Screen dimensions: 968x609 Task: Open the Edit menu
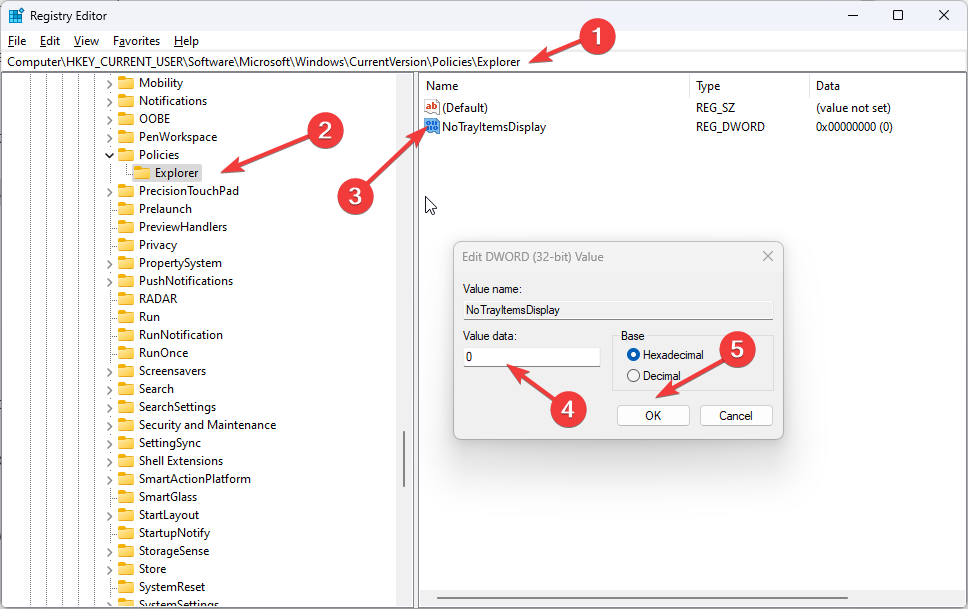(49, 41)
